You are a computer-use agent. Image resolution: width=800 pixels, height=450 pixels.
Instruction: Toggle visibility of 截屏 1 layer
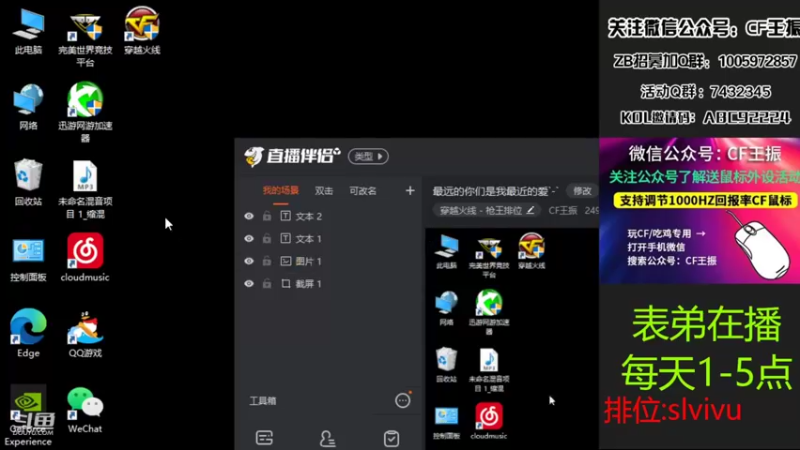click(249, 284)
